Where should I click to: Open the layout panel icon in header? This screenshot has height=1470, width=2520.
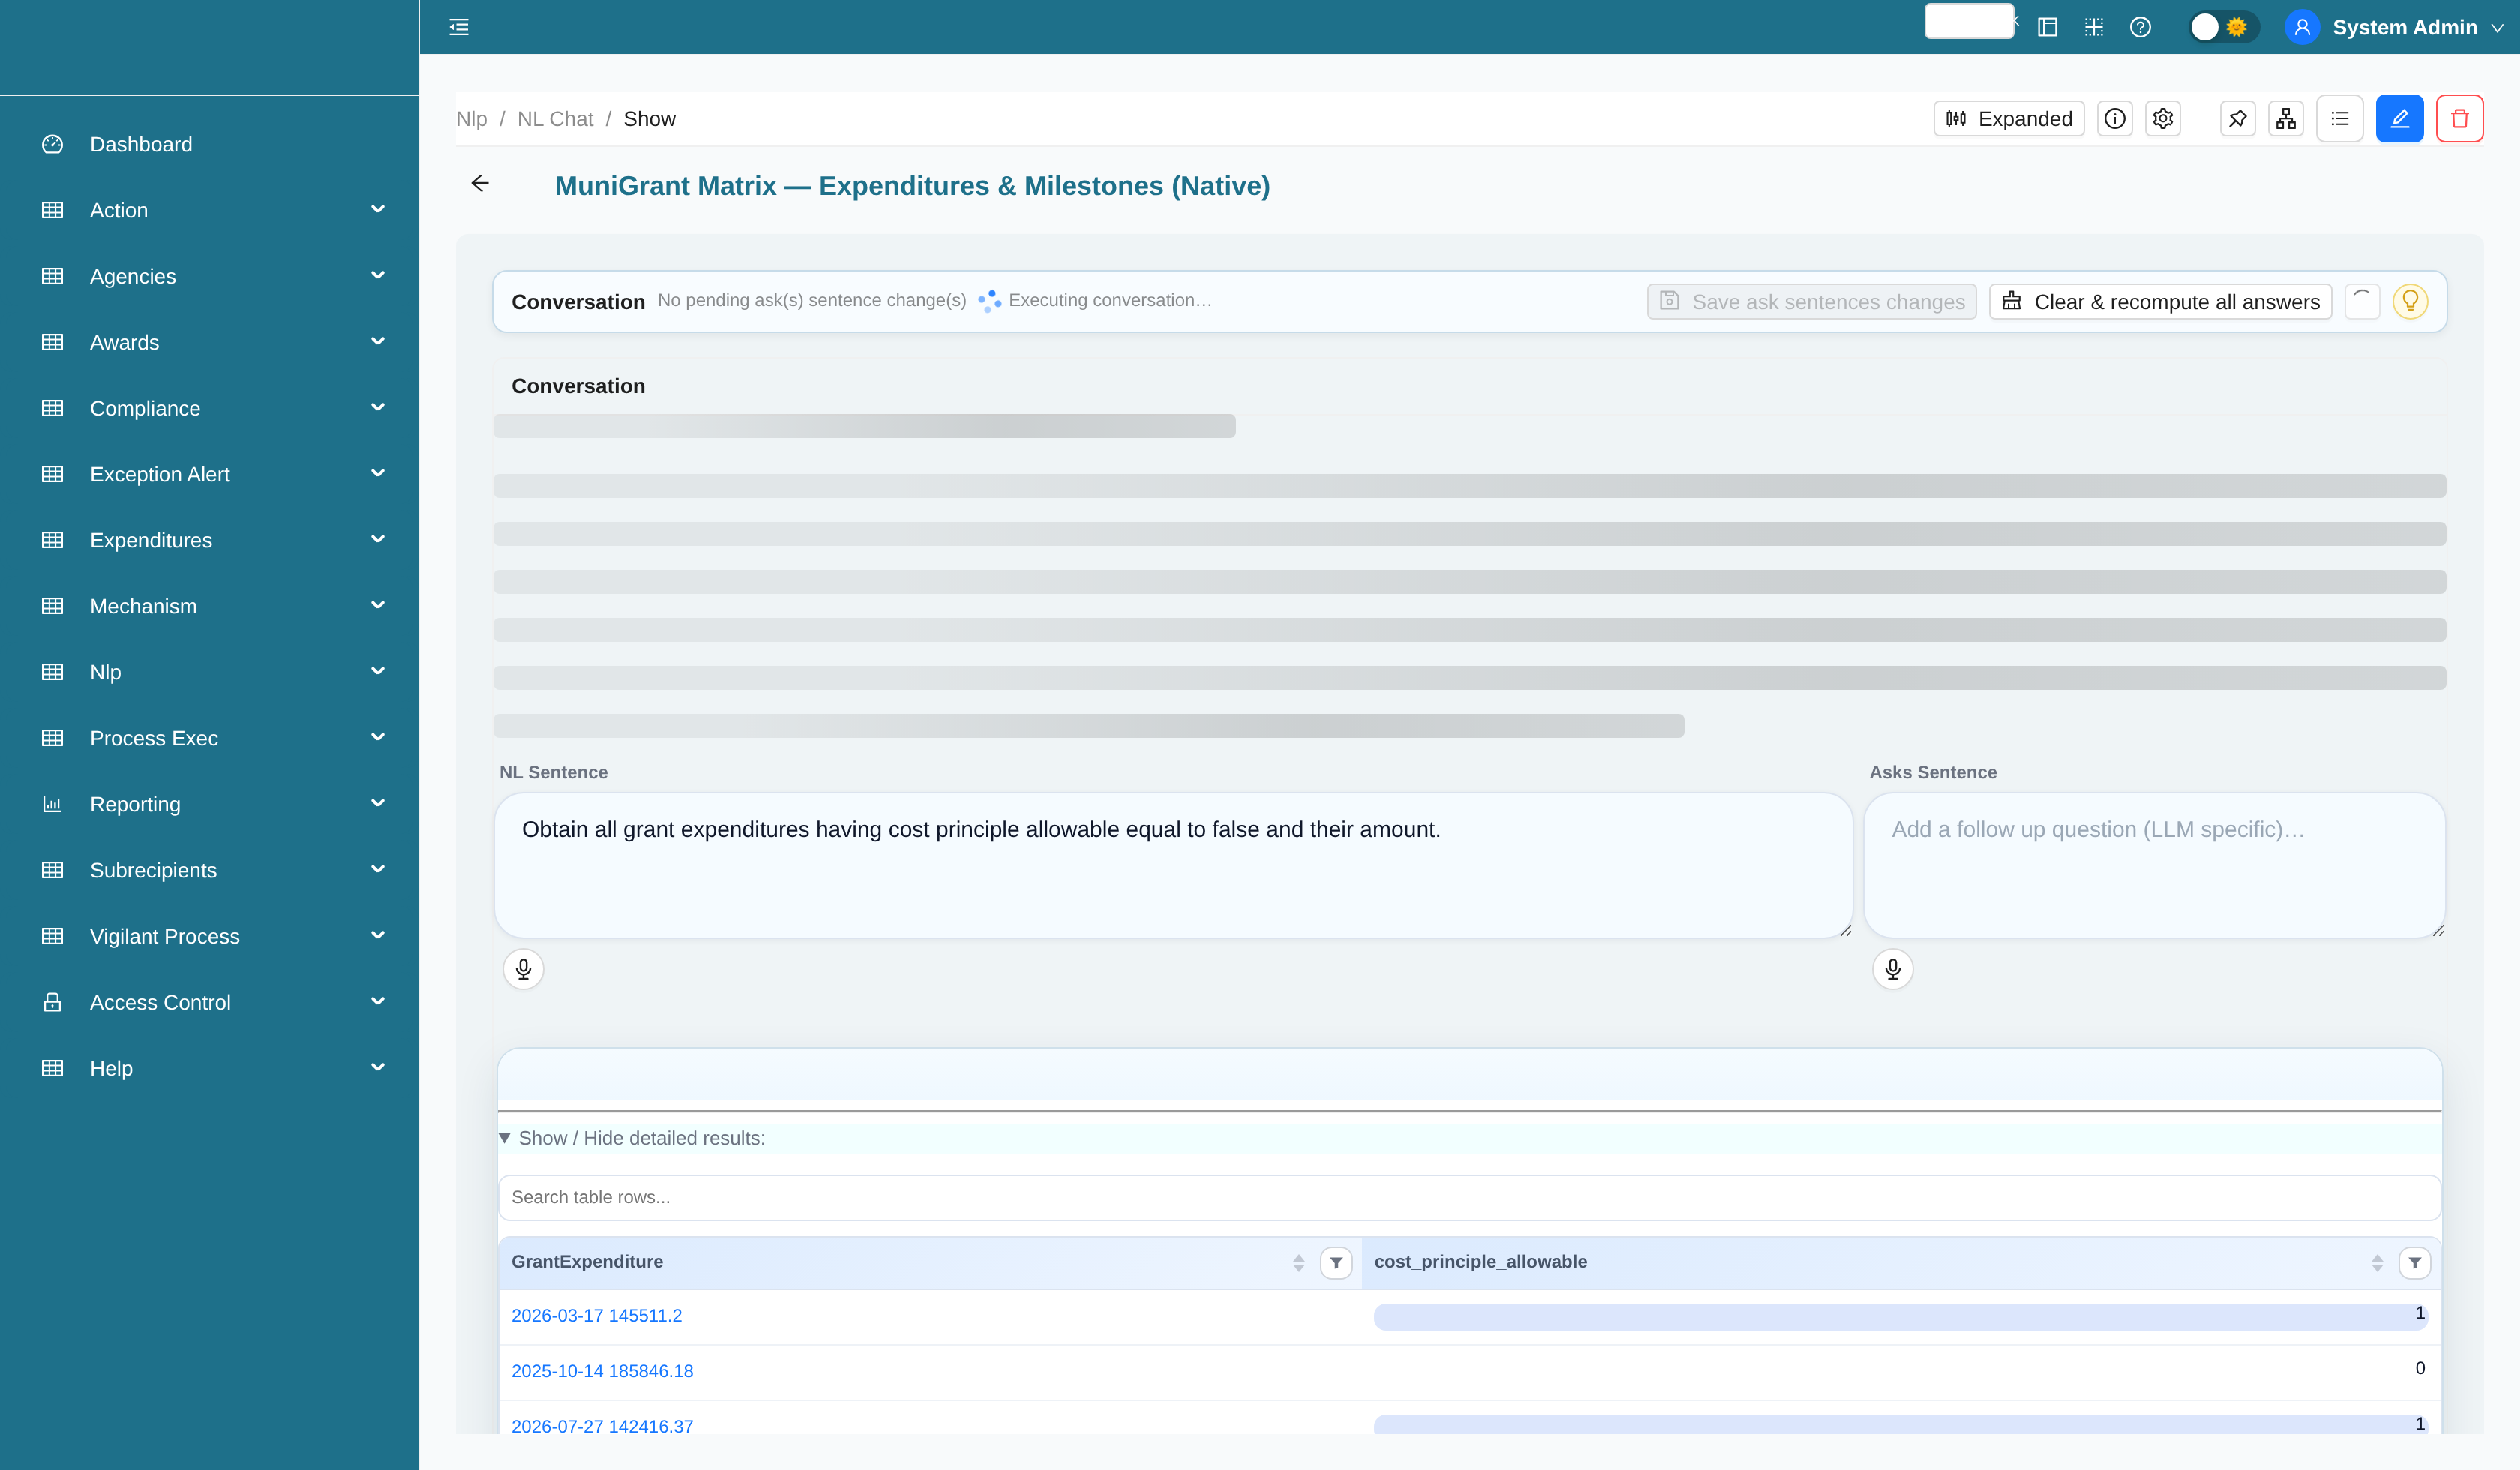[x=2047, y=27]
